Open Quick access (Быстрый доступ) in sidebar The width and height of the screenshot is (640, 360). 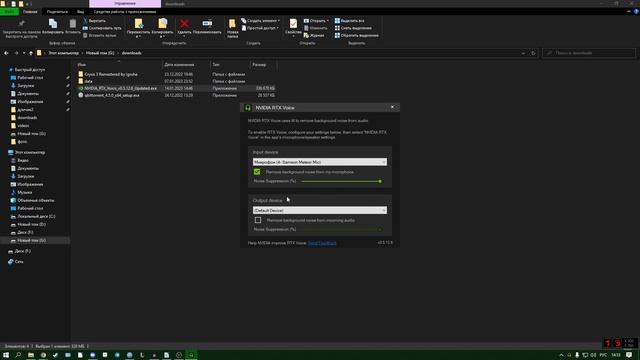(29, 70)
